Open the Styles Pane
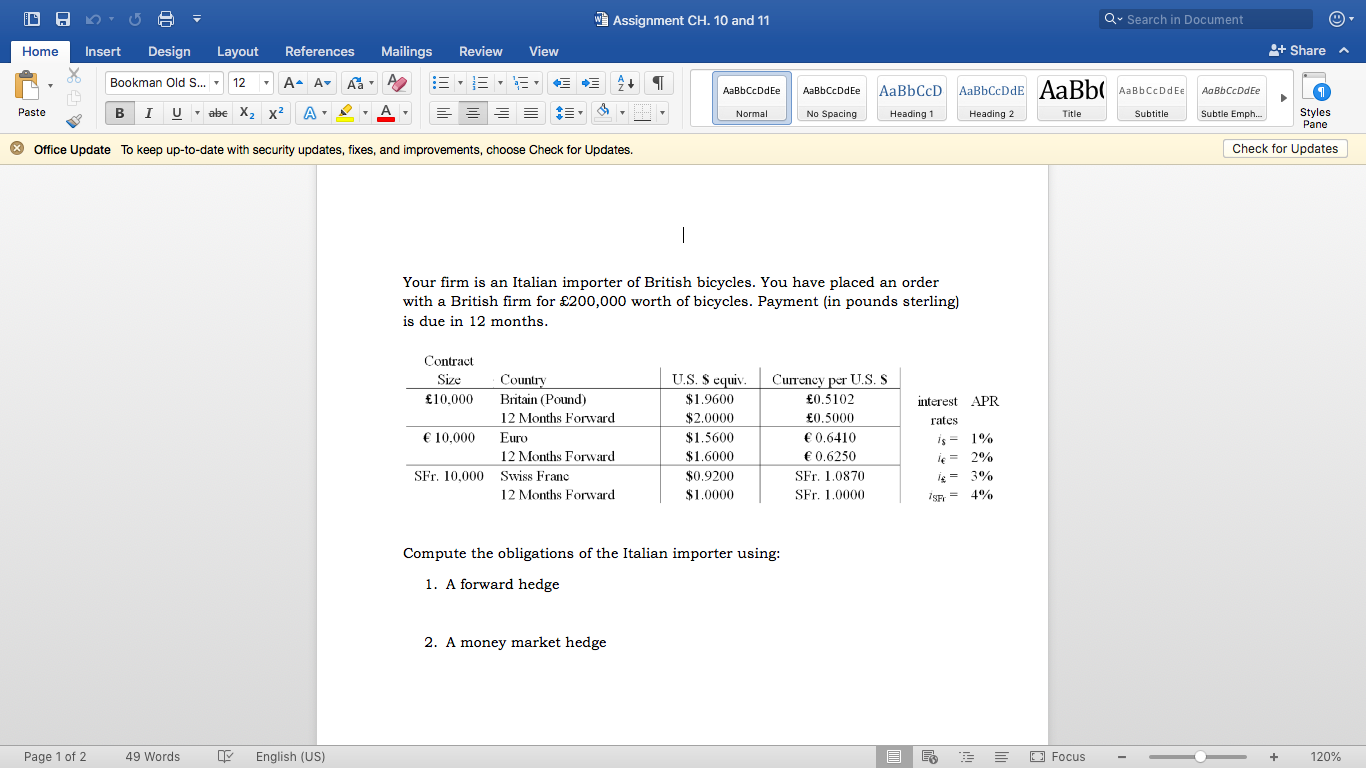Screen dimensions: 1366x768 coord(1315,99)
